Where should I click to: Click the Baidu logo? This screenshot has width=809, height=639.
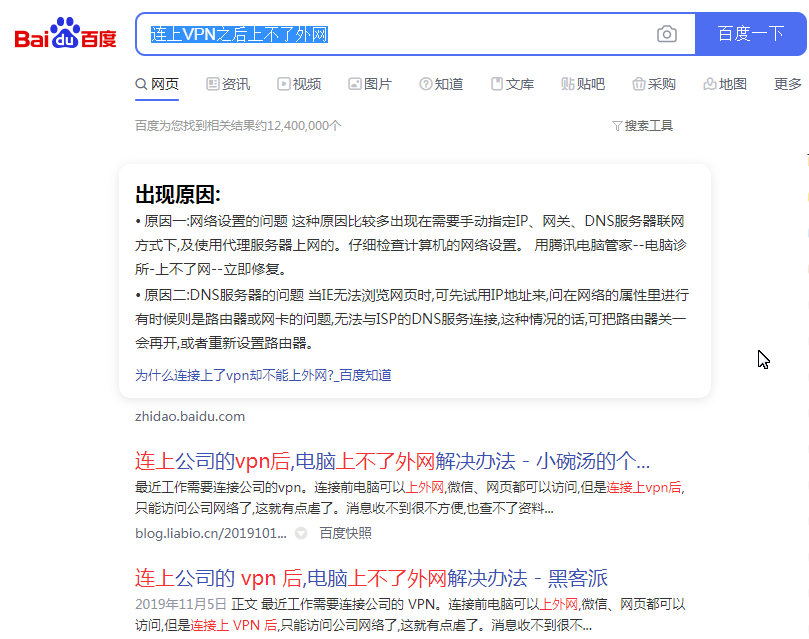coord(65,35)
